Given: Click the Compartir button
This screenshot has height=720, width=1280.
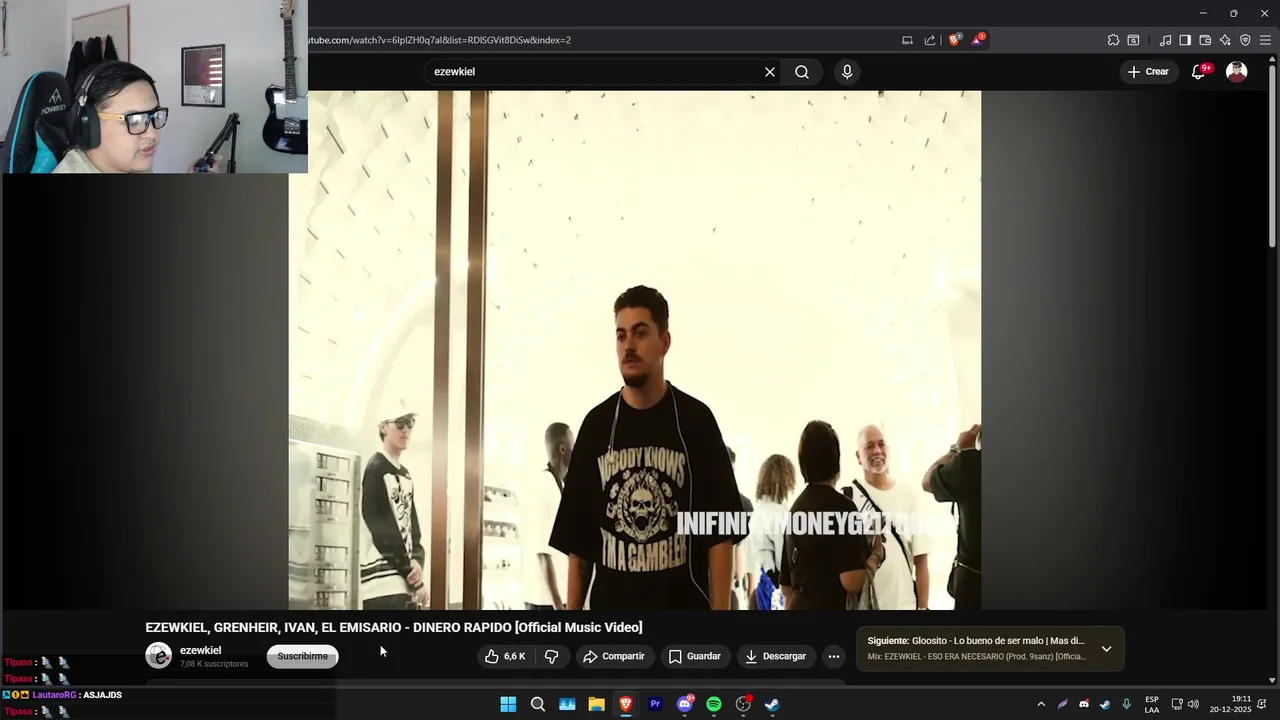Looking at the screenshot, I should pyautogui.click(x=614, y=656).
